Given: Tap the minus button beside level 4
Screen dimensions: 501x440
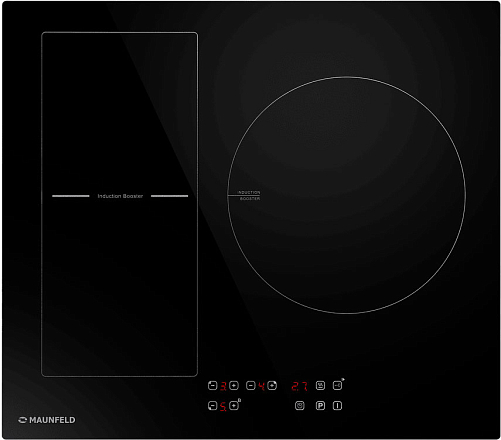Looking at the screenshot, I should (x=251, y=386).
